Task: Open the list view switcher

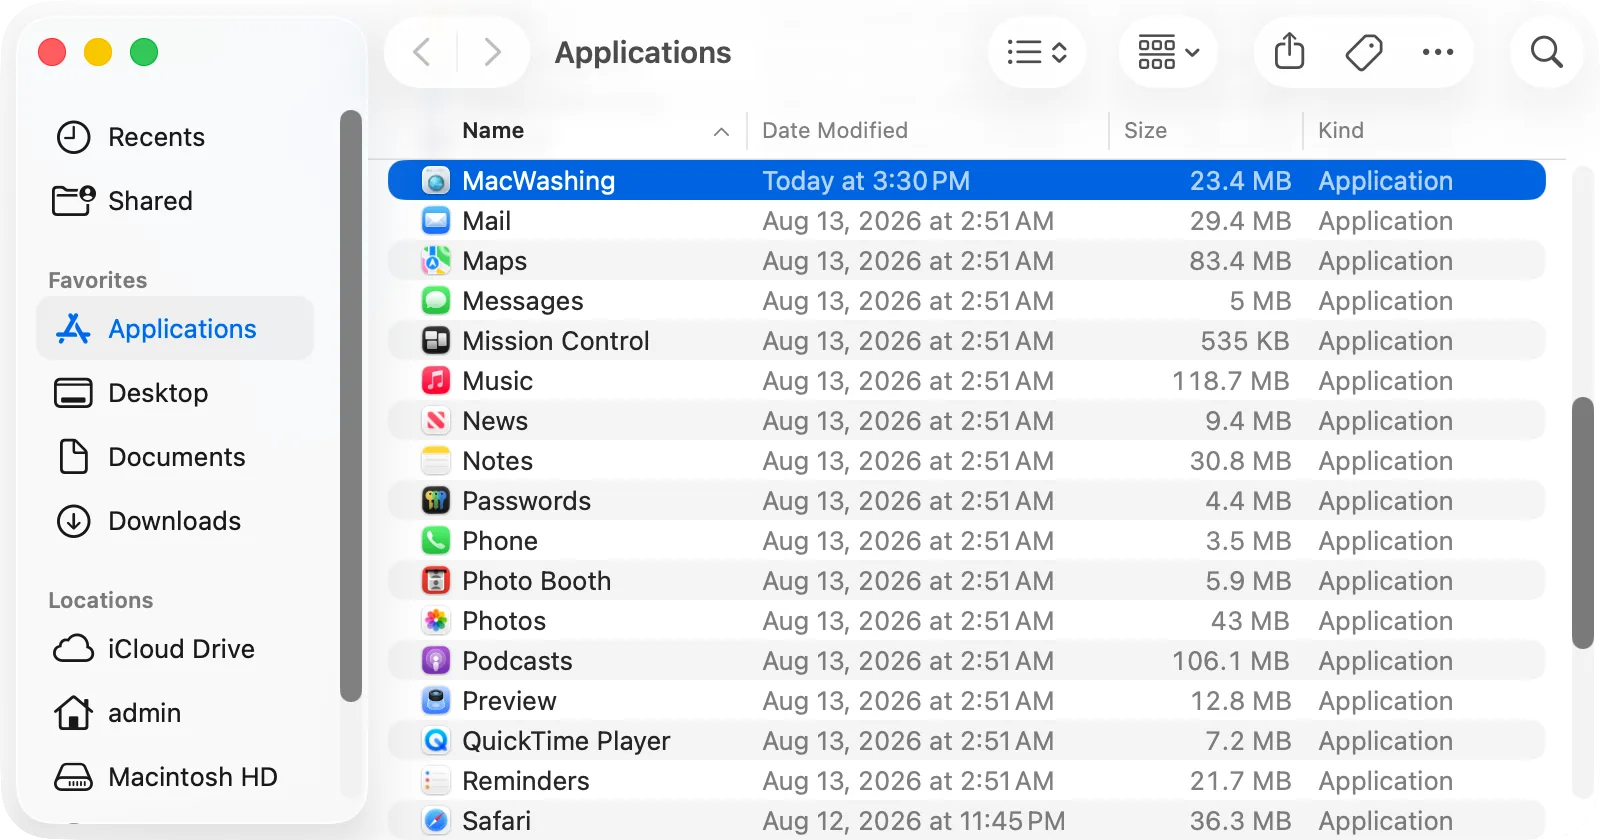Action: click(x=1037, y=52)
